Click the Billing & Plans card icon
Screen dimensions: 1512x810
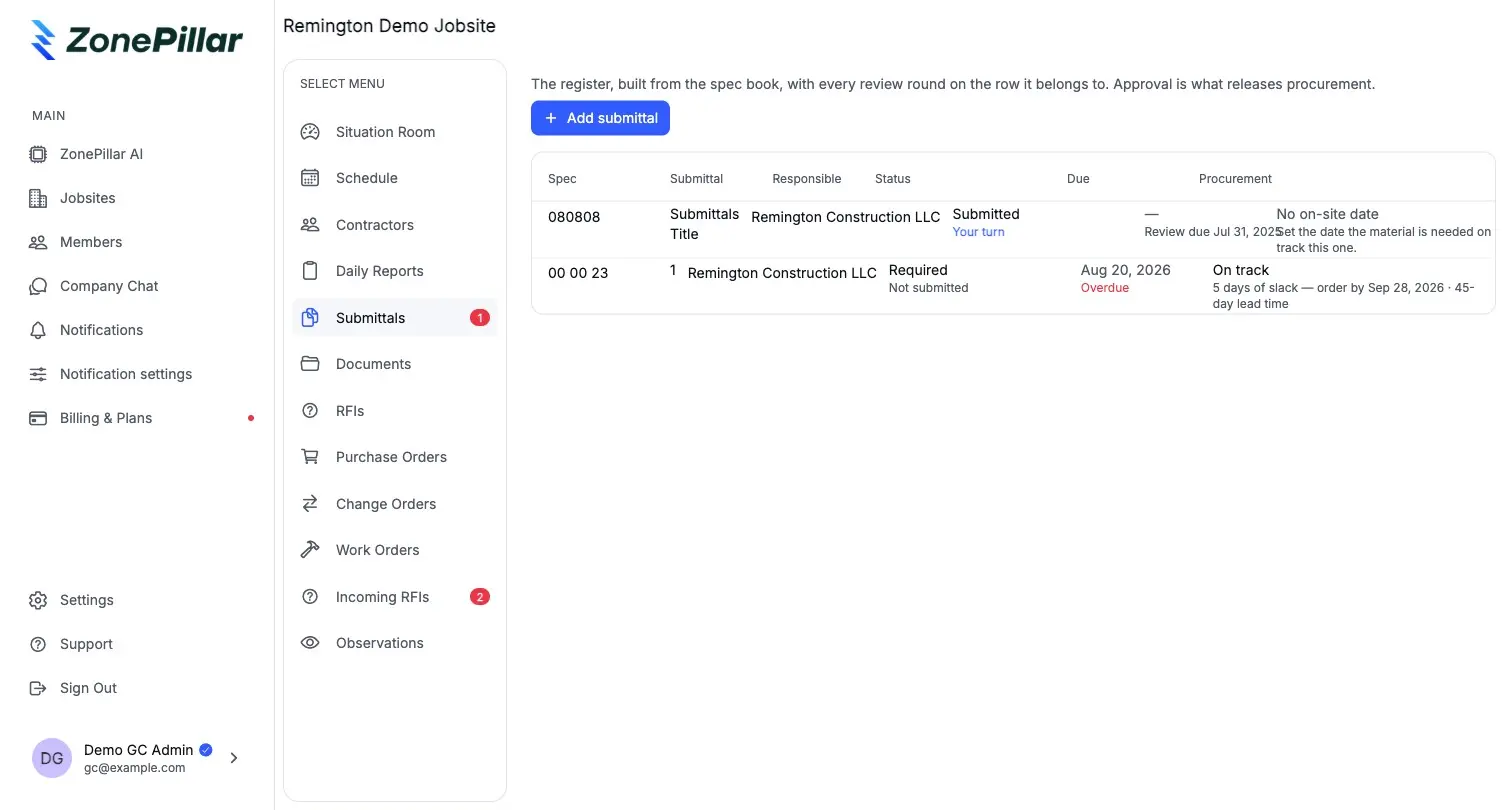38,418
